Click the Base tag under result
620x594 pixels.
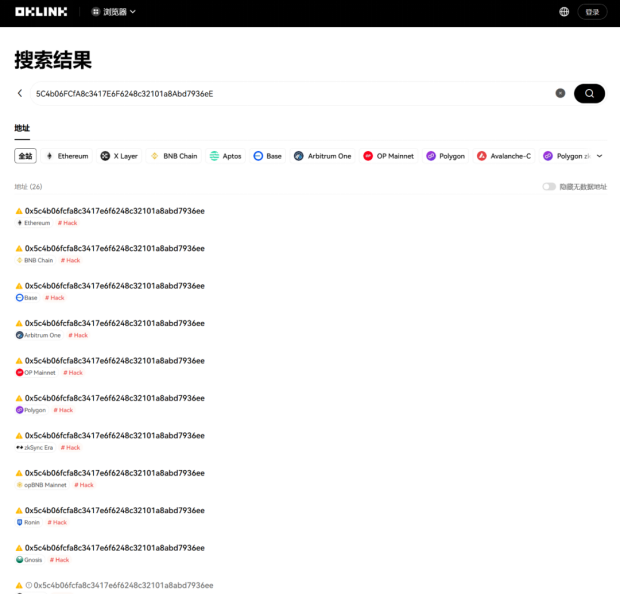tap(26, 298)
